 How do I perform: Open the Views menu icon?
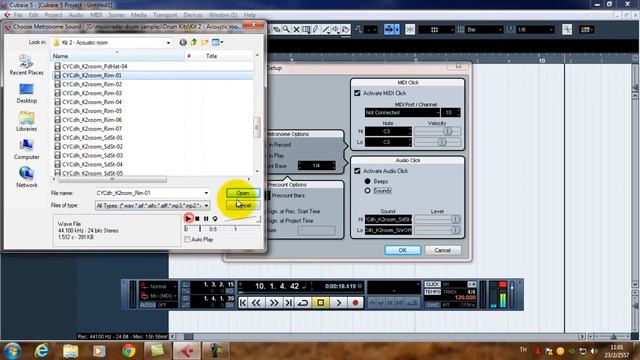pos(217,42)
